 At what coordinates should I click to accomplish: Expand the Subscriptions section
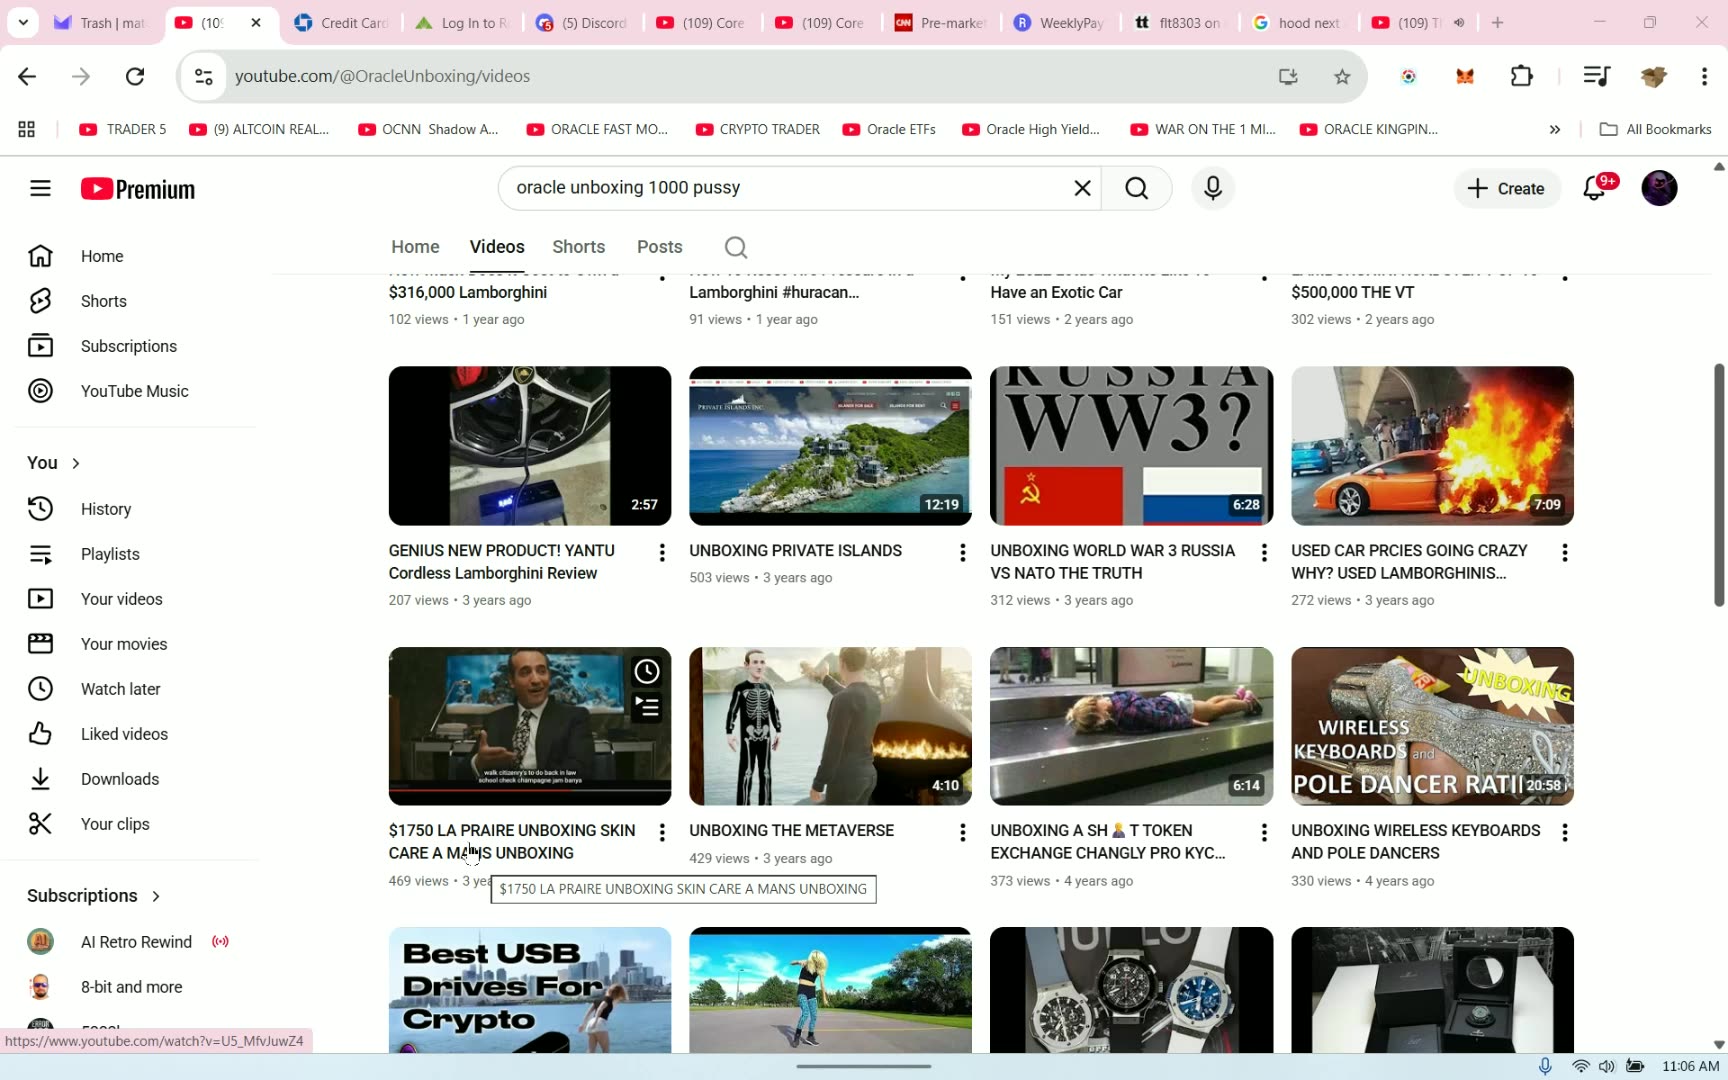point(94,896)
